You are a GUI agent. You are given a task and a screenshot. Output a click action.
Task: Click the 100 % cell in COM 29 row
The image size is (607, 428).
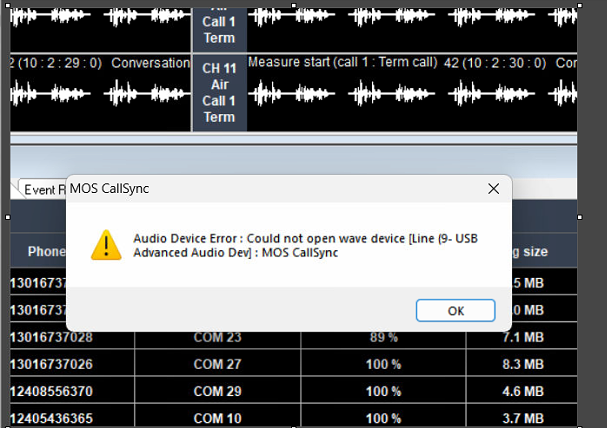click(x=384, y=391)
